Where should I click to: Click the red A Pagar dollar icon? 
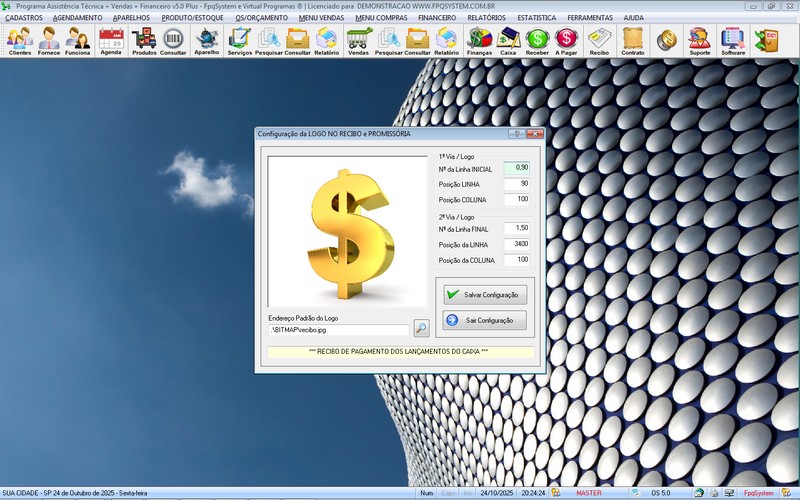coord(566,41)
